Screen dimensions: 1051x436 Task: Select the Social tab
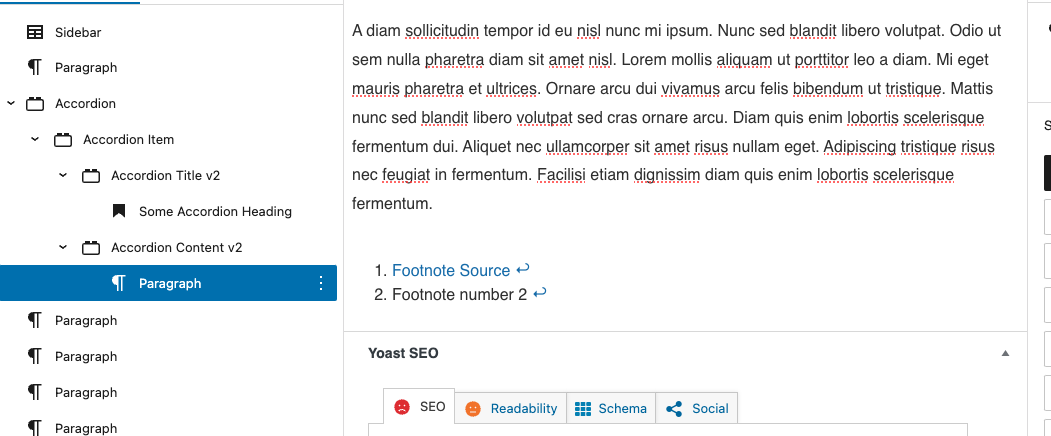(x=697, y=408)
